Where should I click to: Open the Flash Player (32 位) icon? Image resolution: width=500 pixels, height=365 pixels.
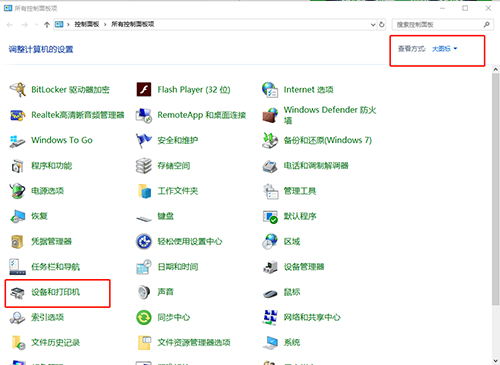coord(144,89)
